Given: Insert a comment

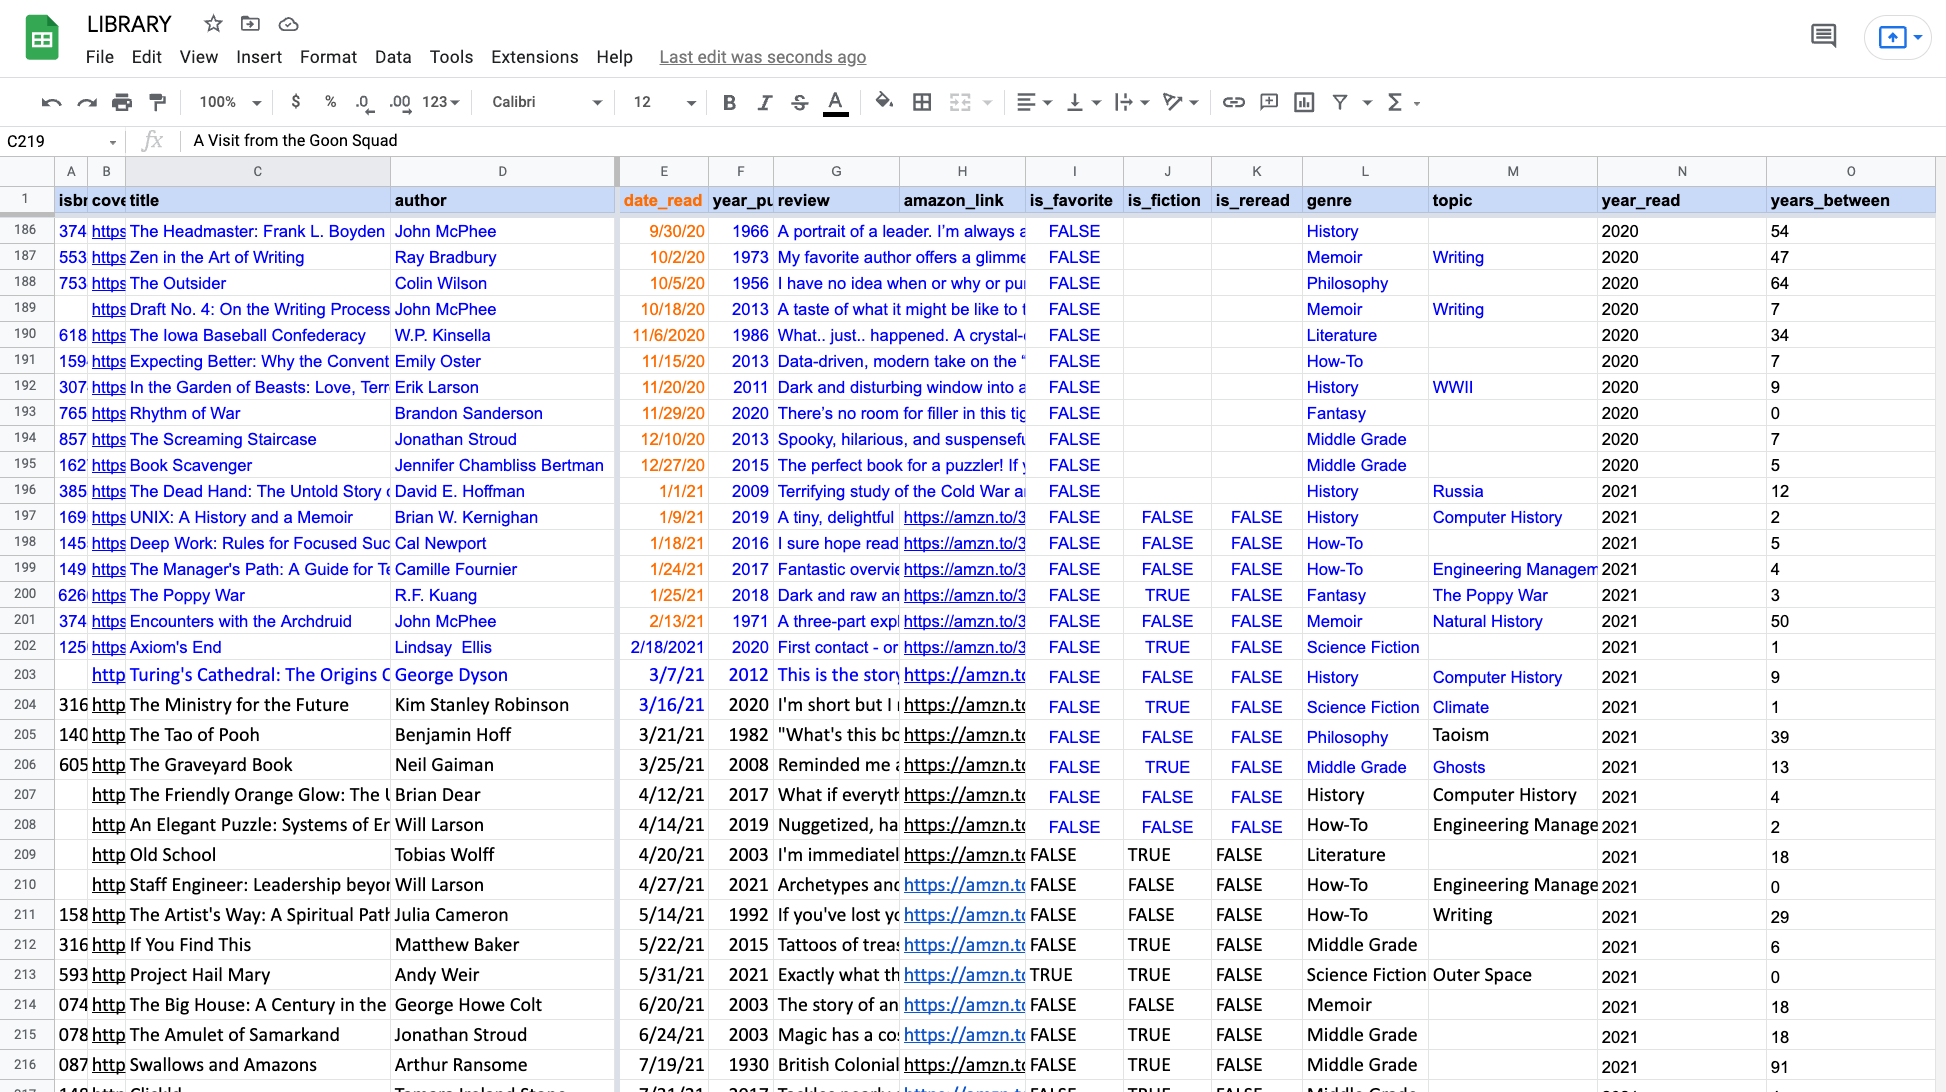Looking at the screenshot, I should (1268, 102).
